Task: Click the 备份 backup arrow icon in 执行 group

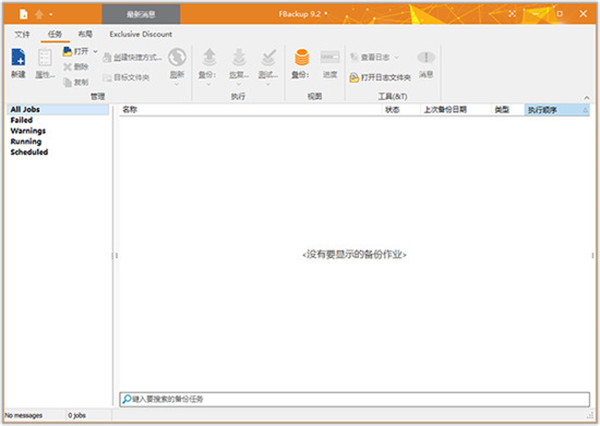Action: coord(210,60)
